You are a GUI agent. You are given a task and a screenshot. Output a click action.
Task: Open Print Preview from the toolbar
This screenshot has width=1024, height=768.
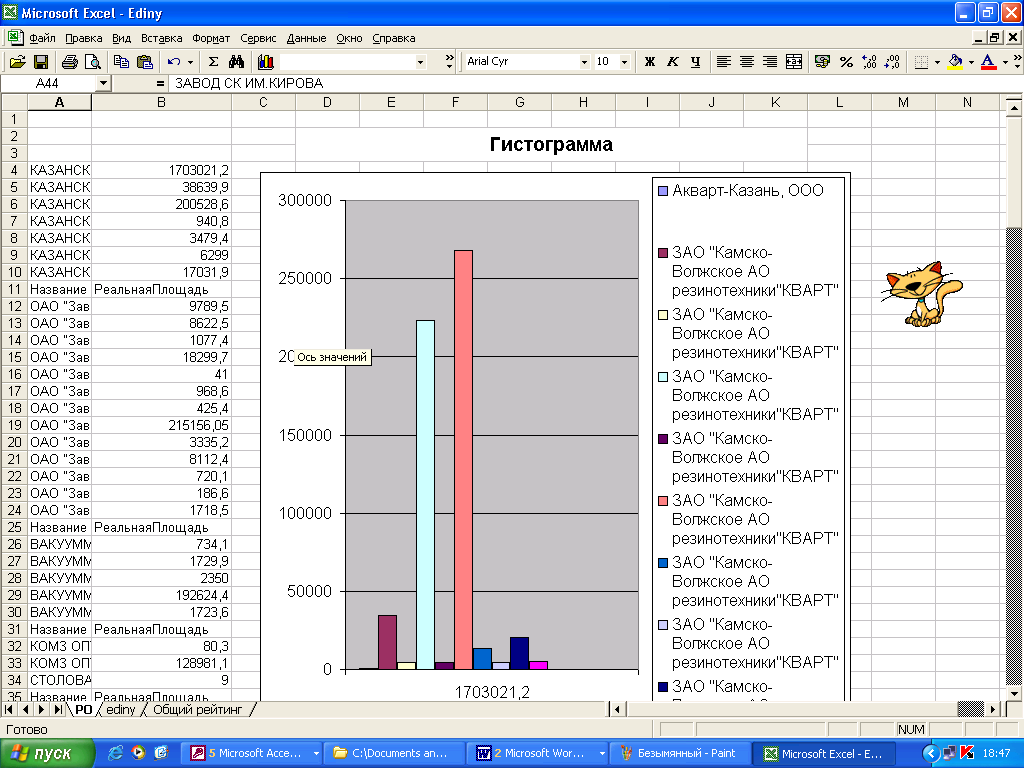pyautogui.click(x=93, y=62)
